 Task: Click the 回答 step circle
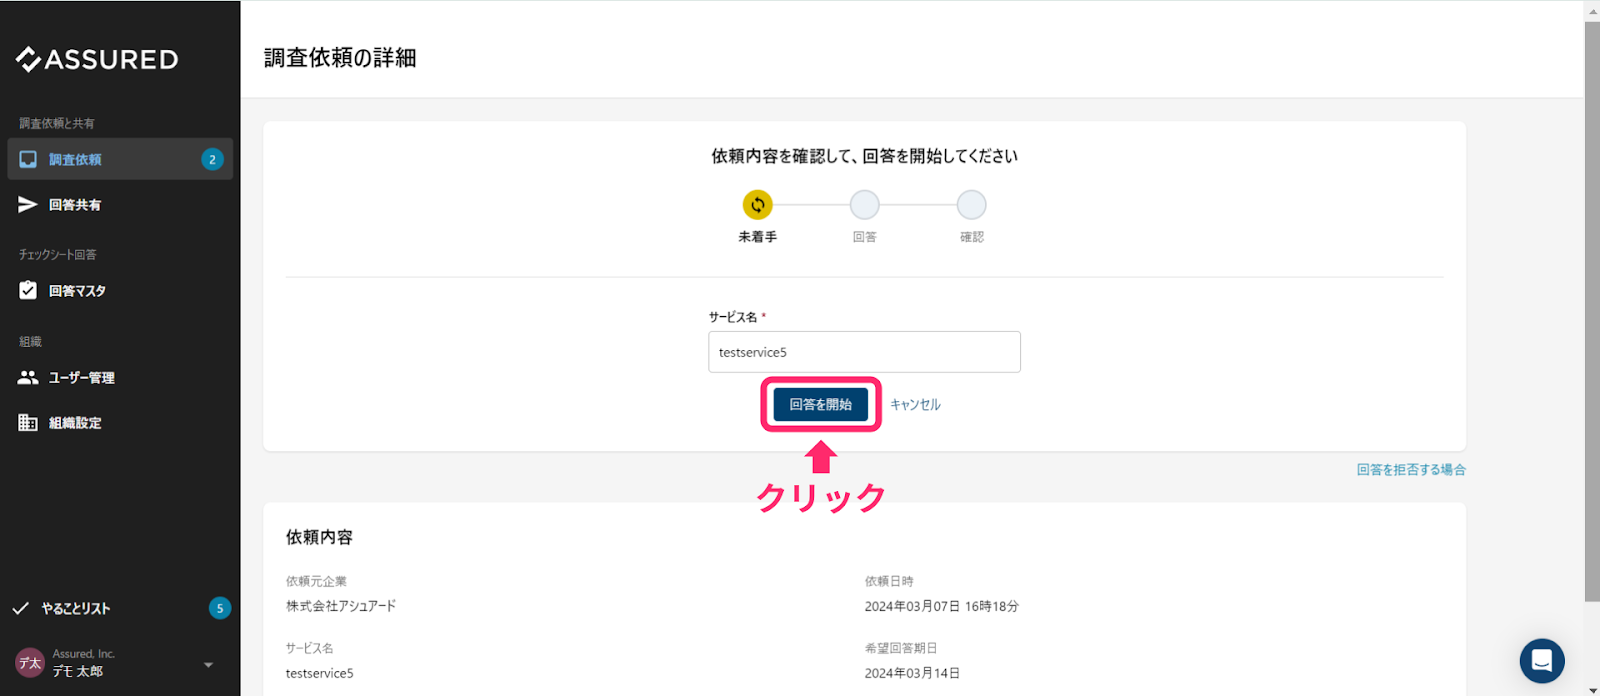click(865, 205)
